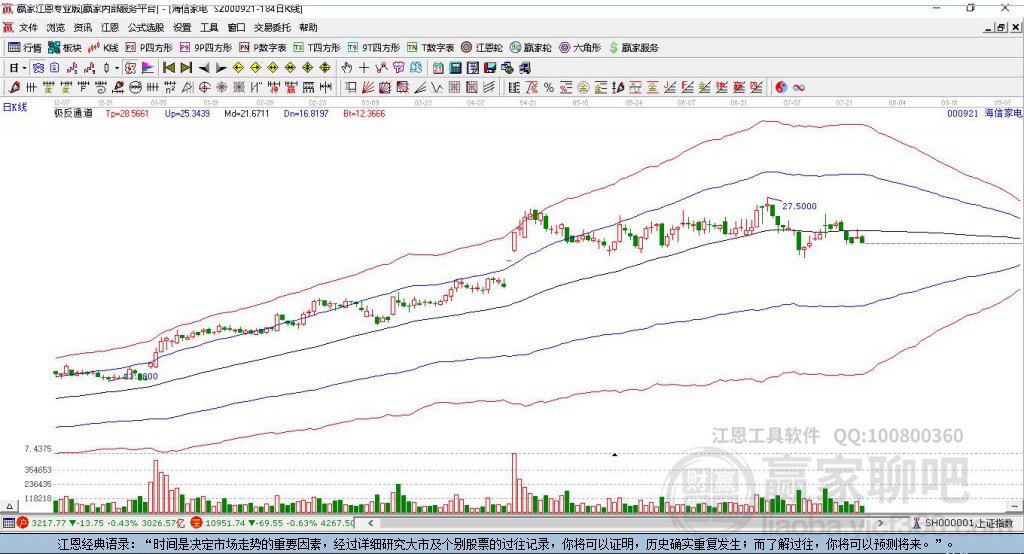The height and width of the screenshot is (554, 1024).
Task: Jump to first bar icon
Action: pyautogui.click(x=168, y=68)
